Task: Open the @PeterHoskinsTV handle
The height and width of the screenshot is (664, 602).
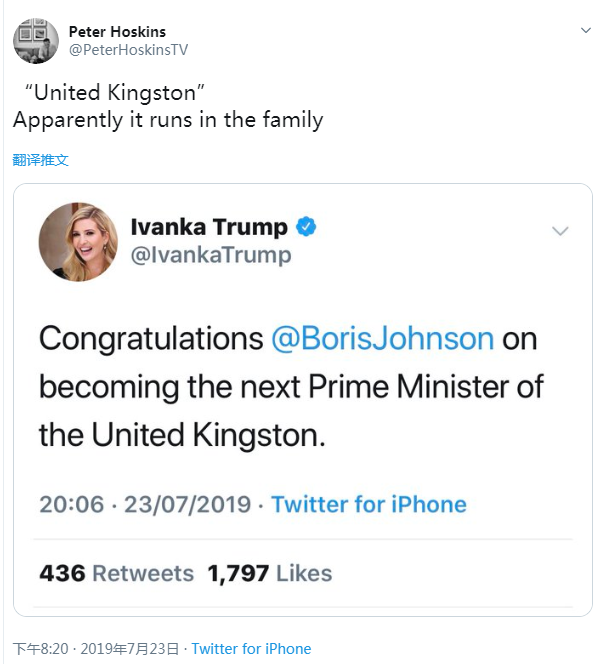Action: coord(128,50)
